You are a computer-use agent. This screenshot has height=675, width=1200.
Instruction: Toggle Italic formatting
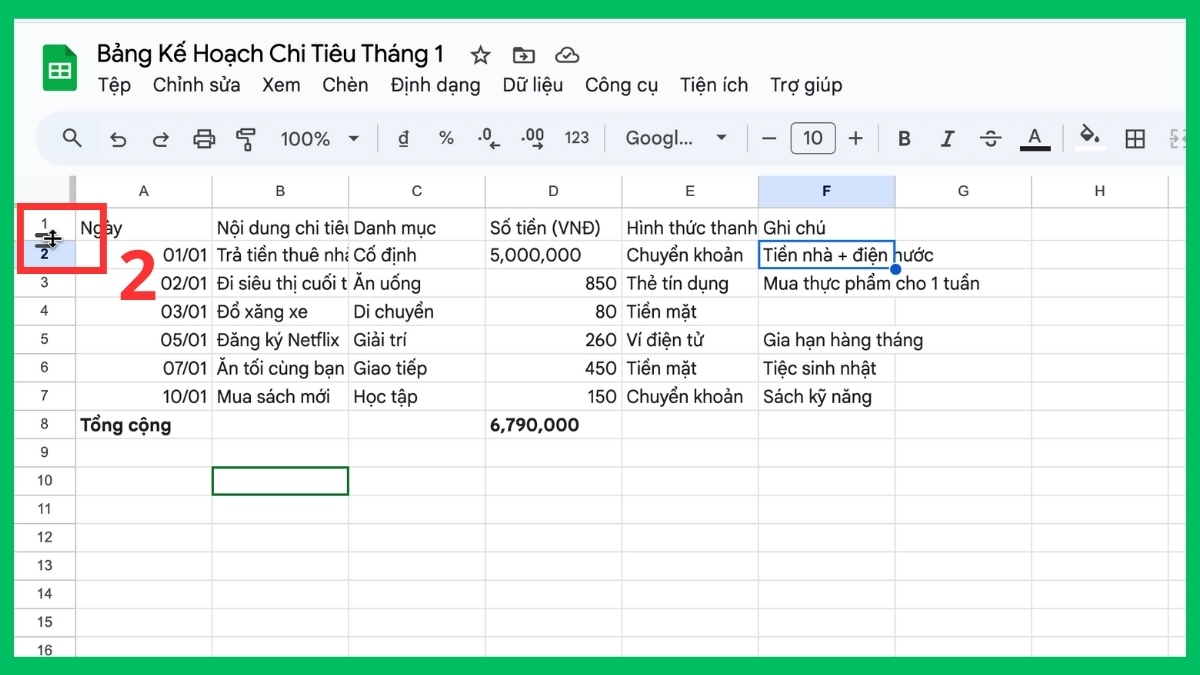click(947, 138)
